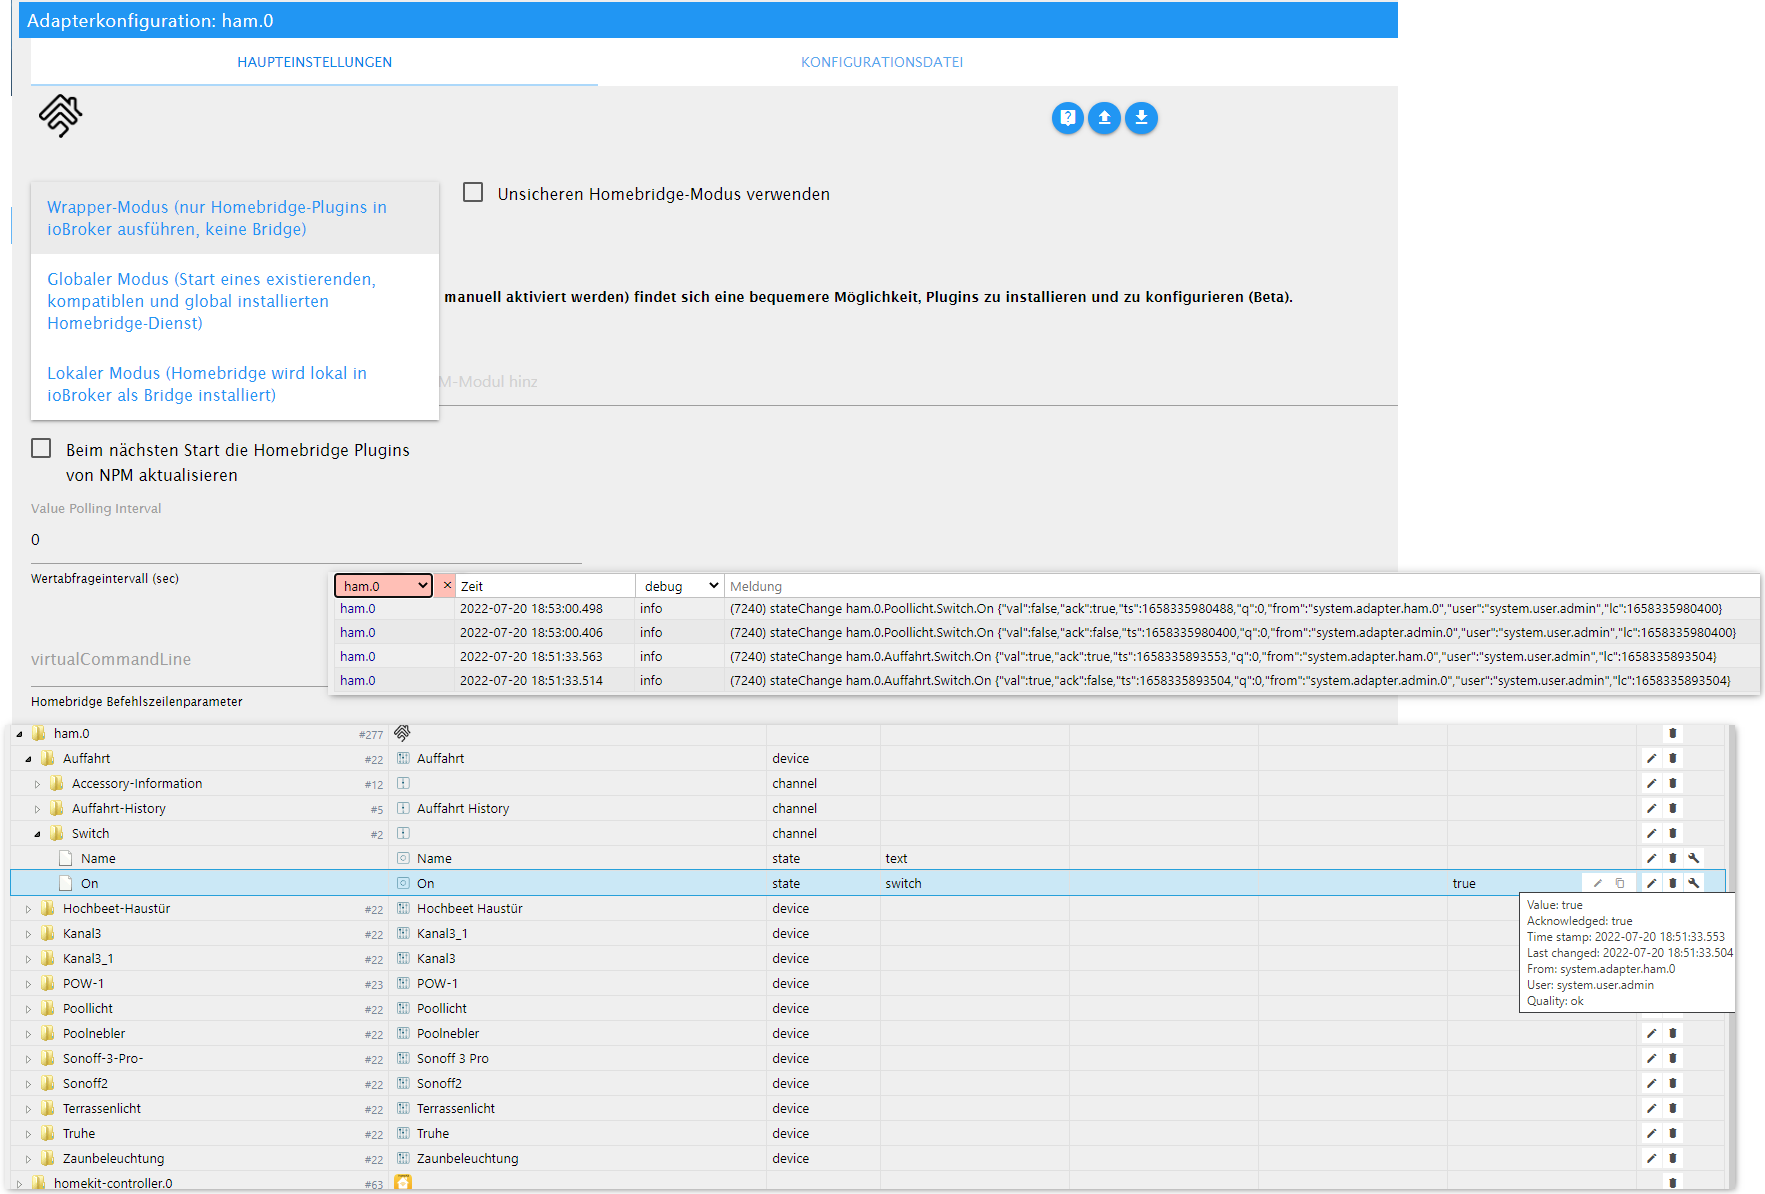Delete the Accessory-Information channel
1765x1194 pixels.
pyautogui.click(x=1672, y=784)
